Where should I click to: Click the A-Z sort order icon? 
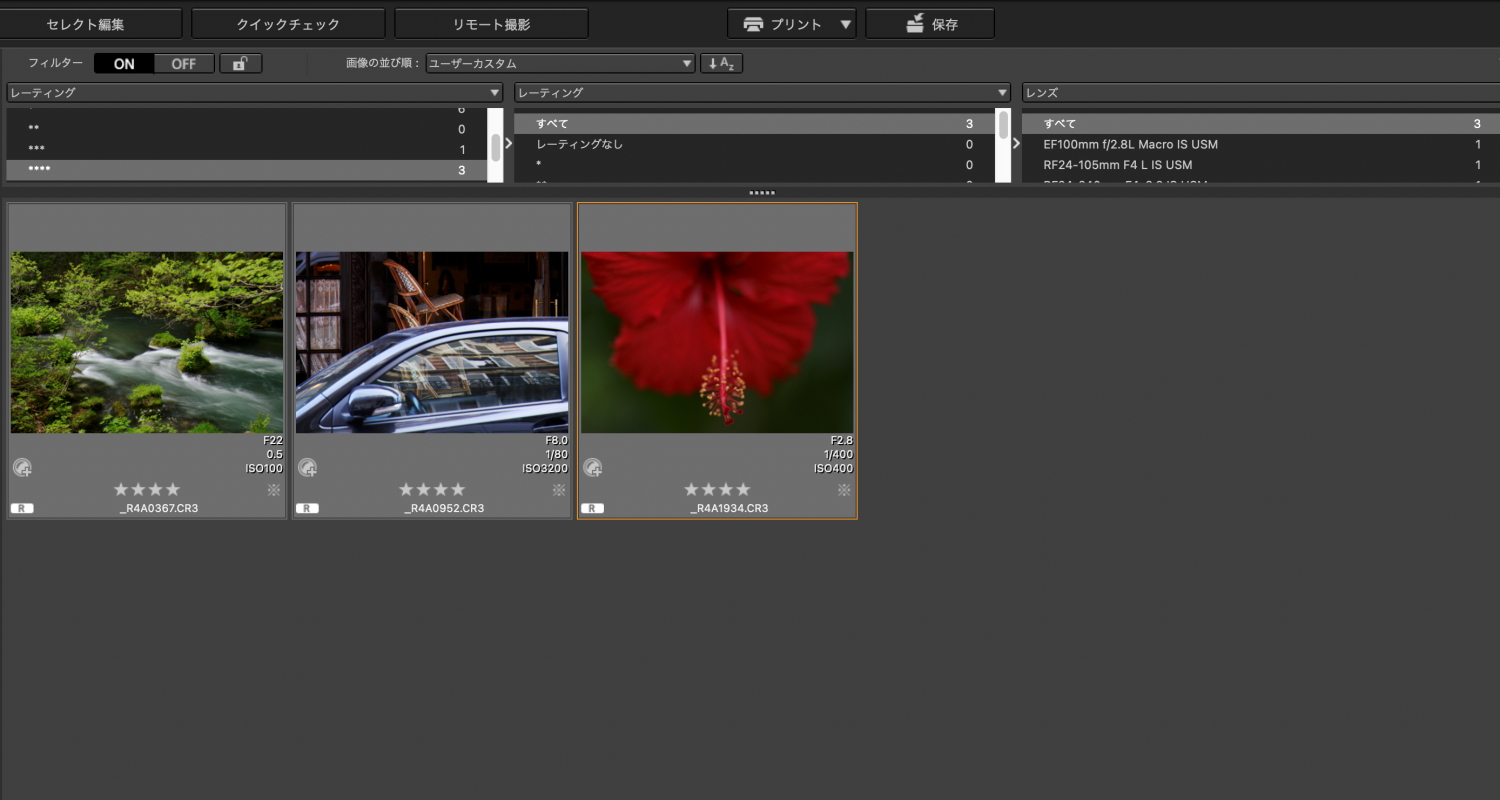click(721, 64)
